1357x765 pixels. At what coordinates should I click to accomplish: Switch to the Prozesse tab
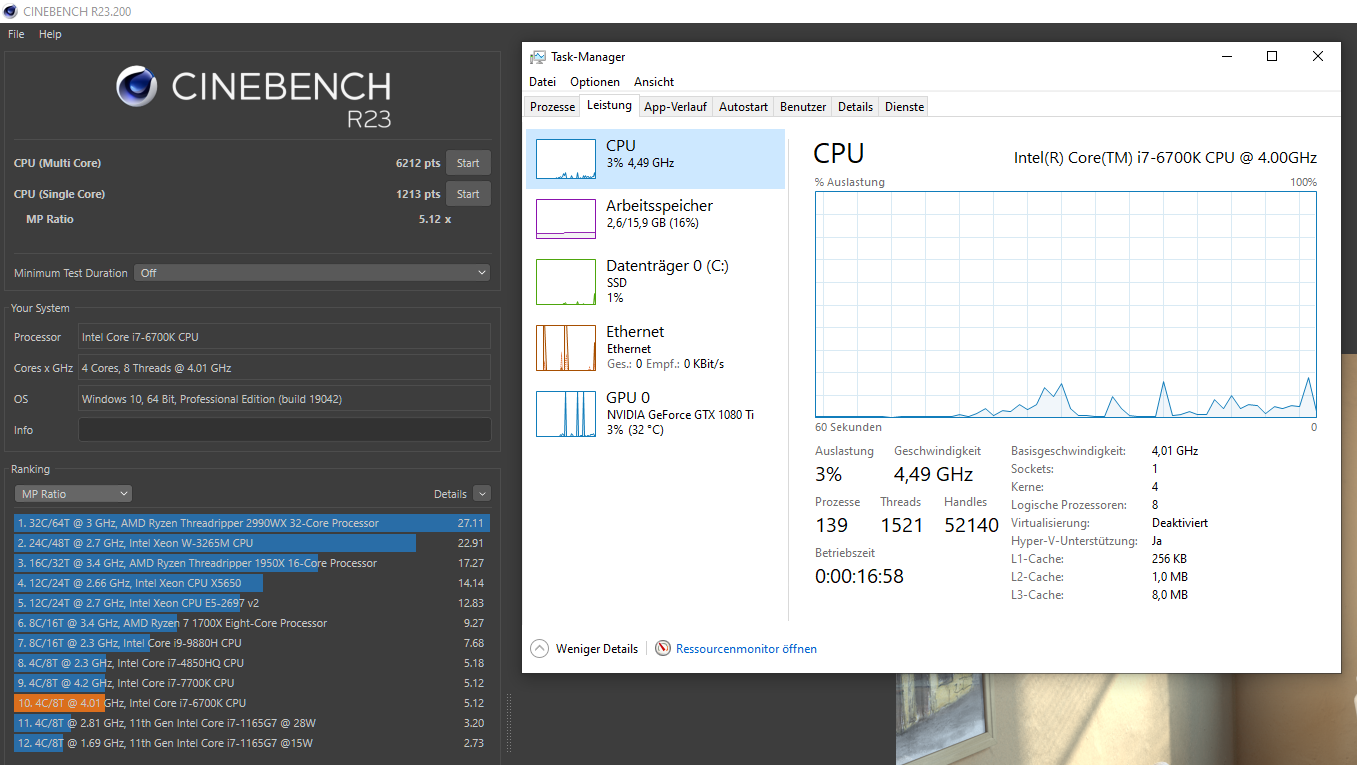coord(553,107)
